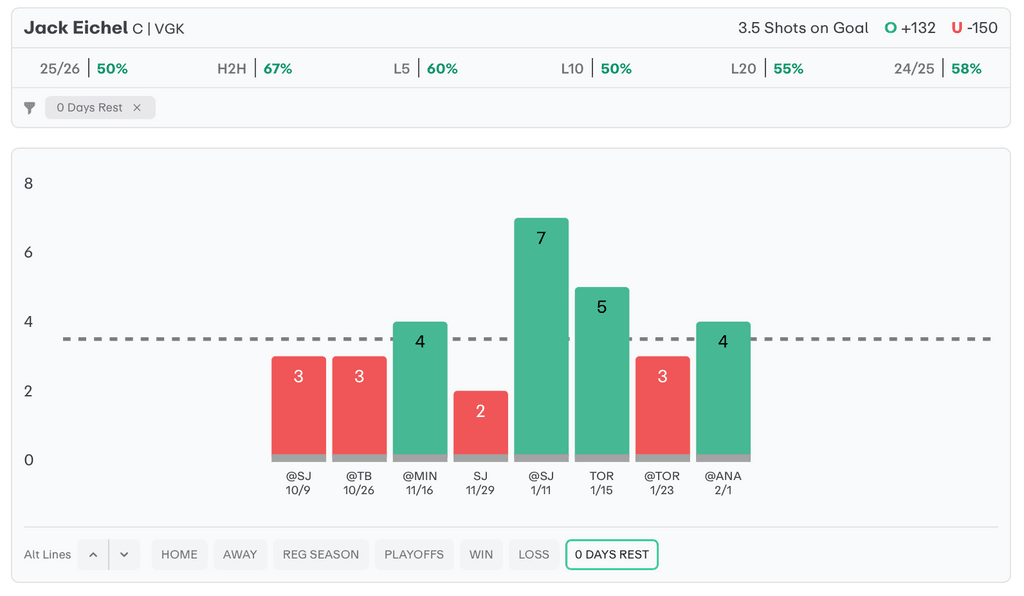
Task: Filter by WIN games
Action: tap(481, 555)
